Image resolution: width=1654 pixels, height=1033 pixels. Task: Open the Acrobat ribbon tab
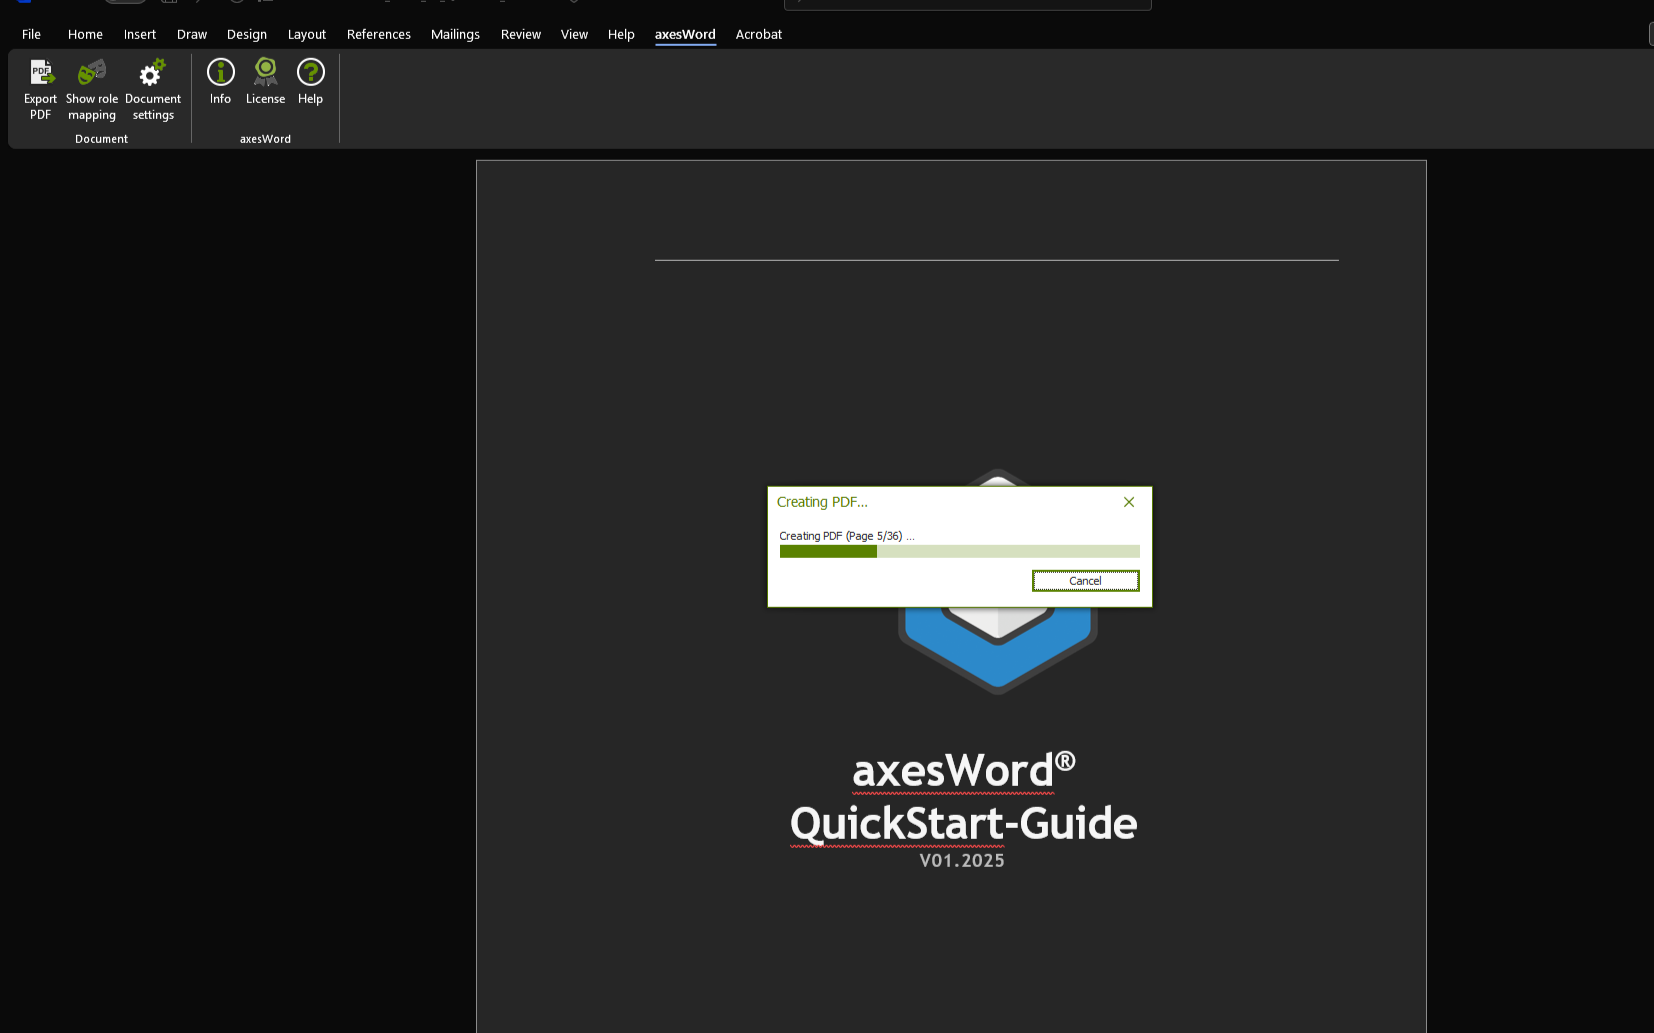coord(758,34)
